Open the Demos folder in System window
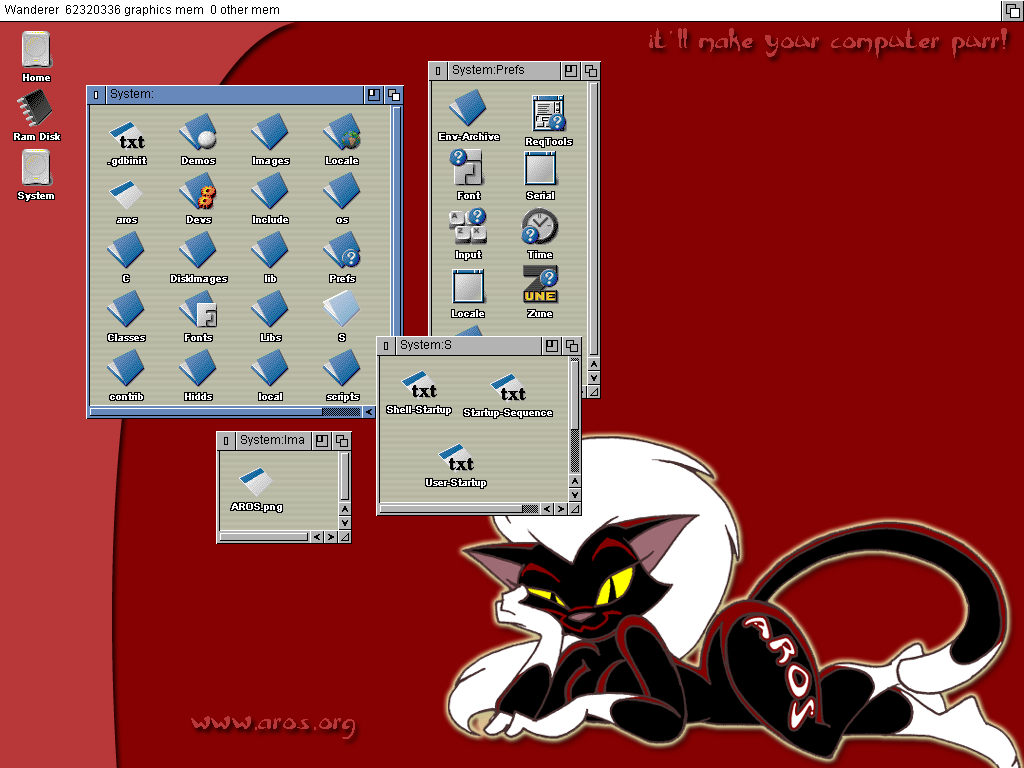 point(198,133)
